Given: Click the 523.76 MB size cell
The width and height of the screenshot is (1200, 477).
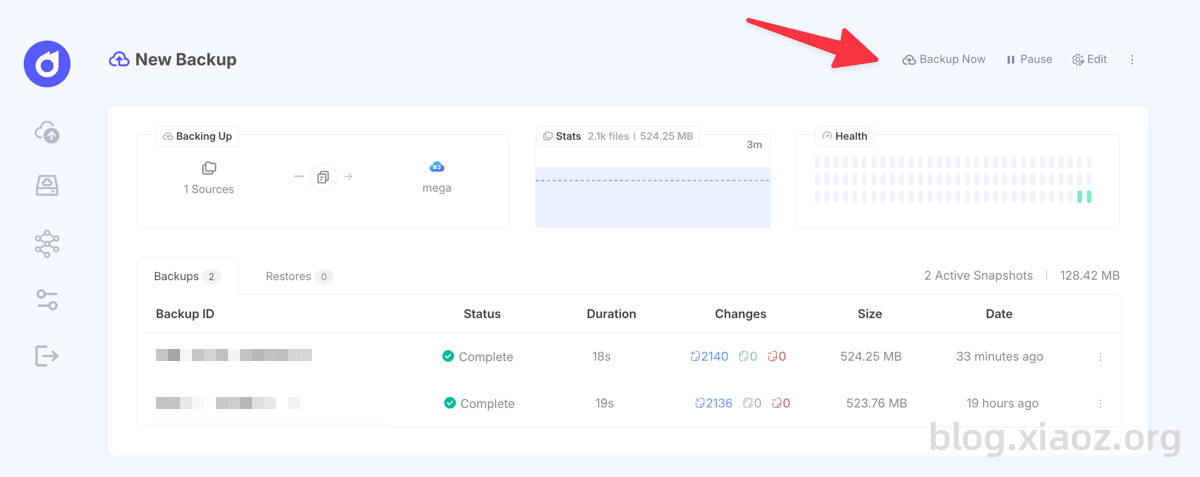Looking at the screenshot, I should coord(876,404).
